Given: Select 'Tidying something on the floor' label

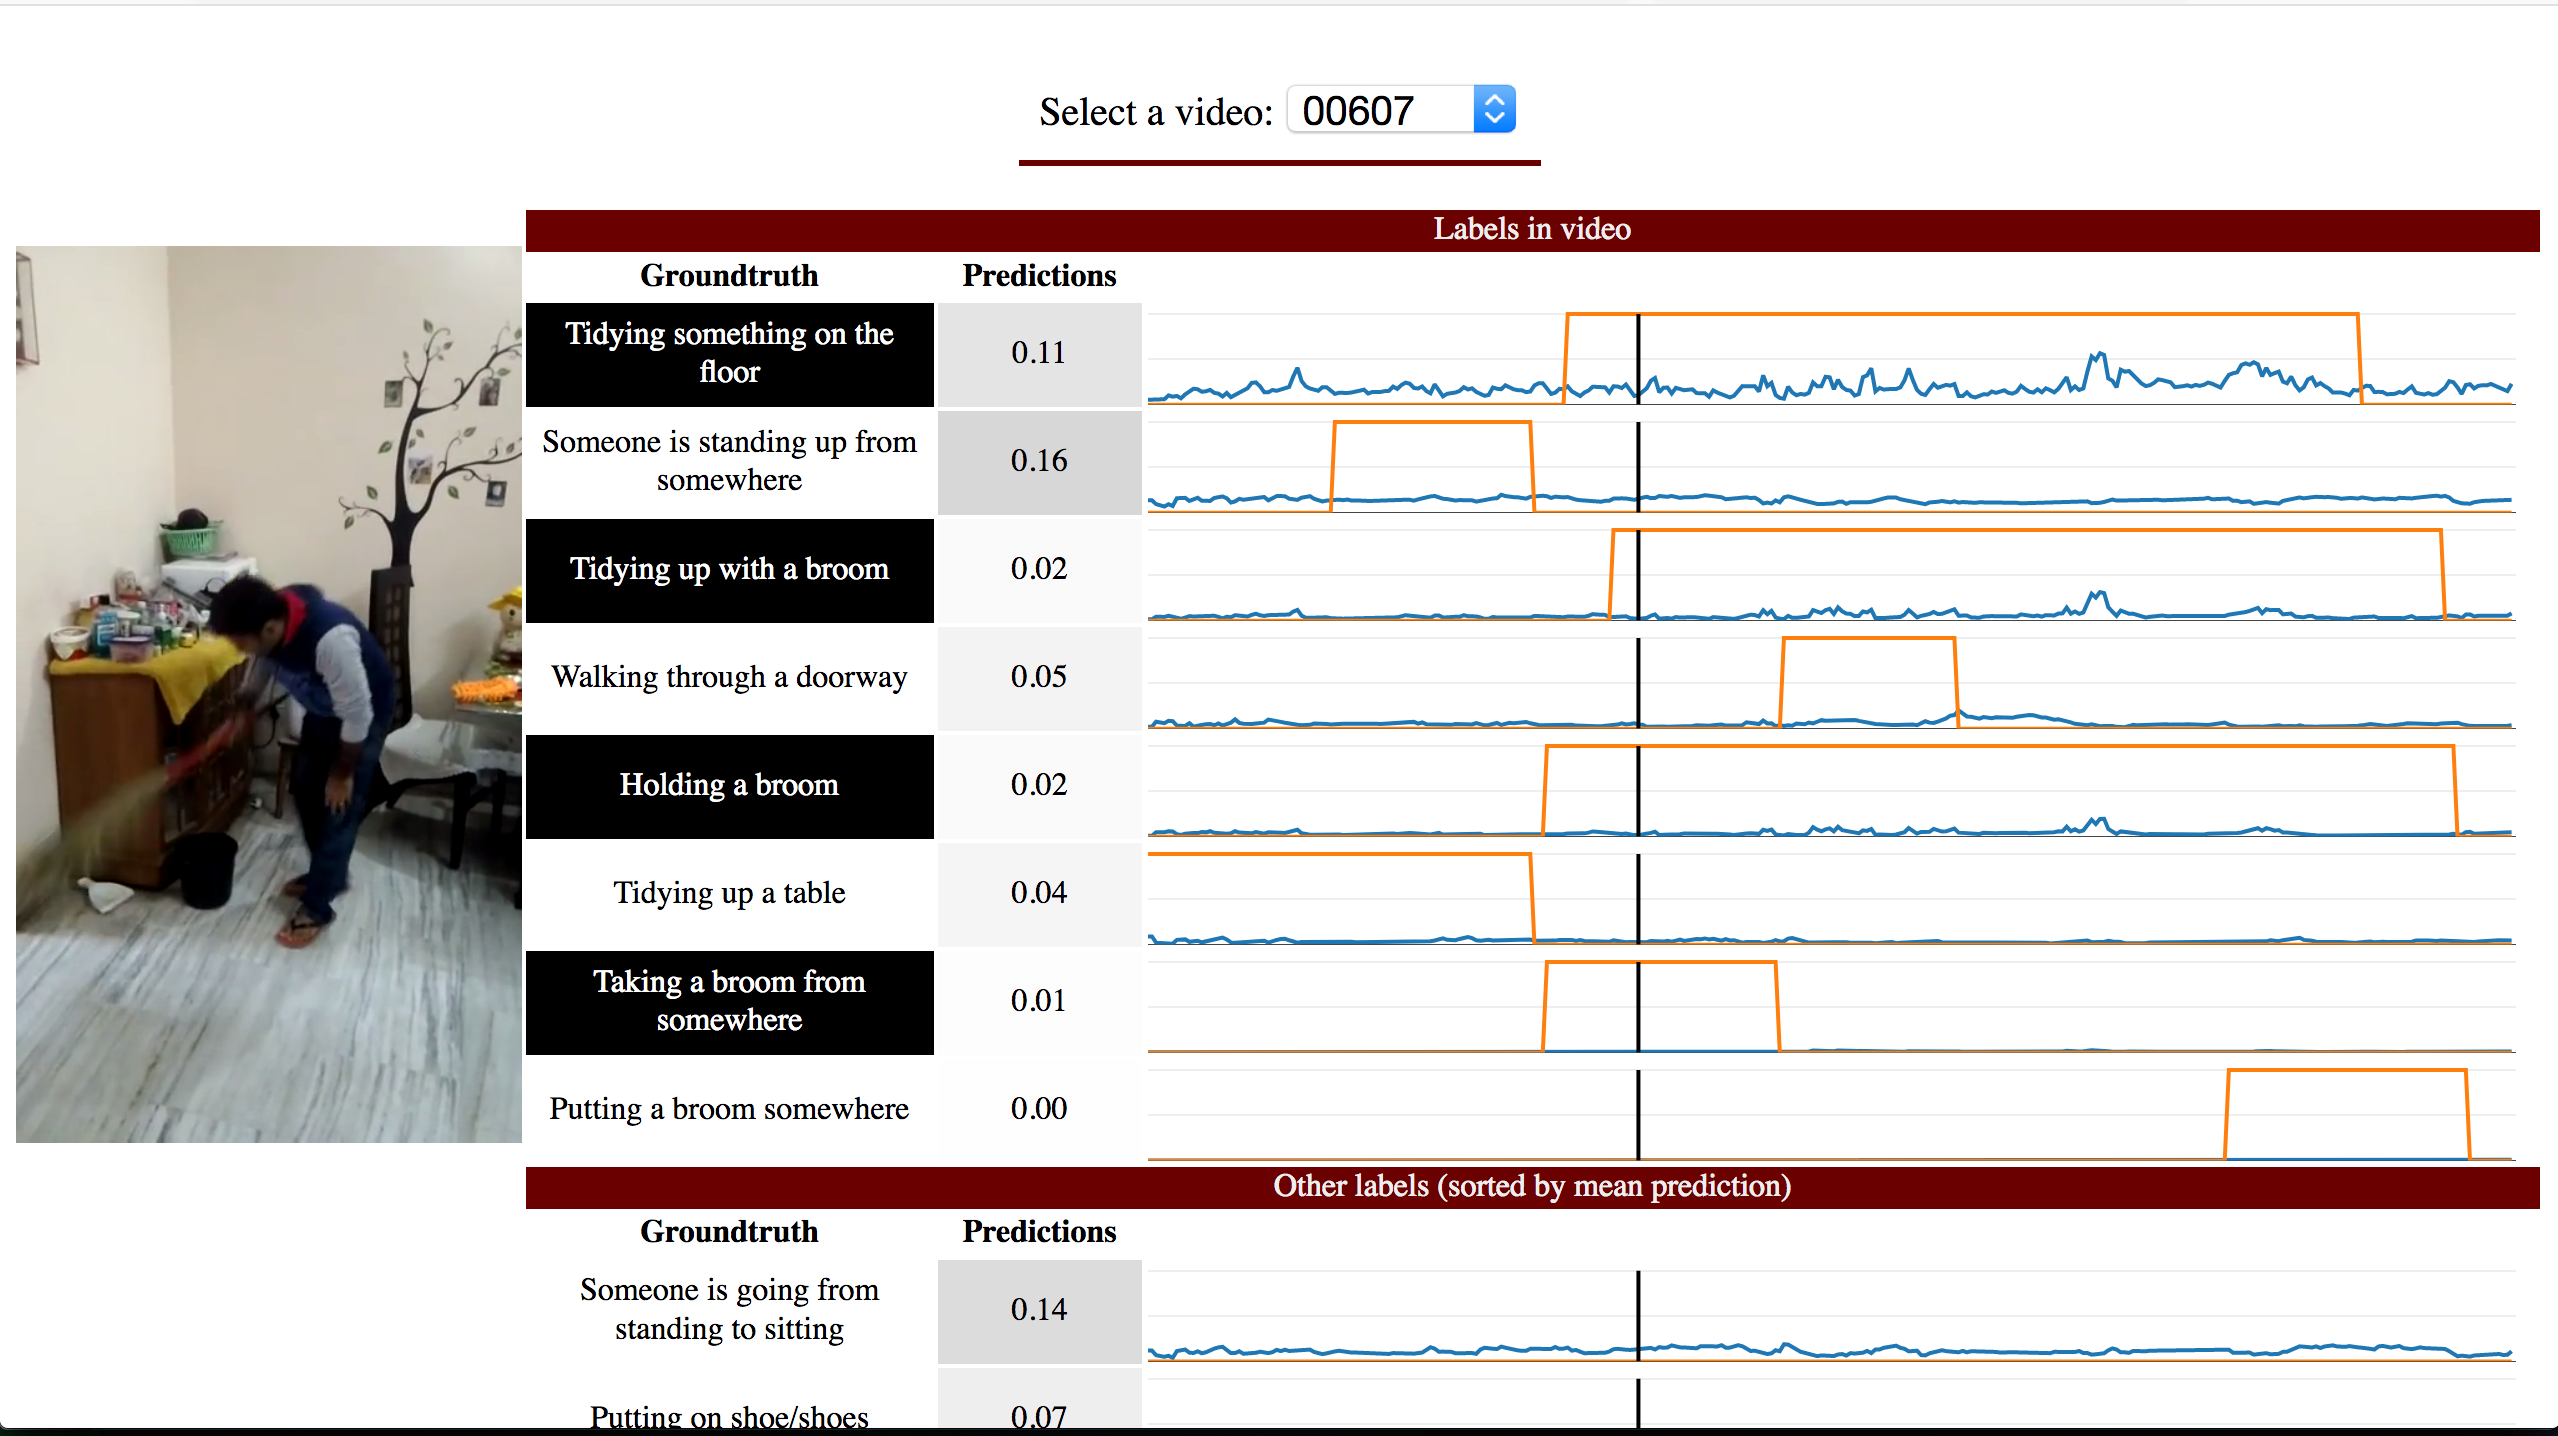Looking at the screenshot, I should (x=729, y=354).
